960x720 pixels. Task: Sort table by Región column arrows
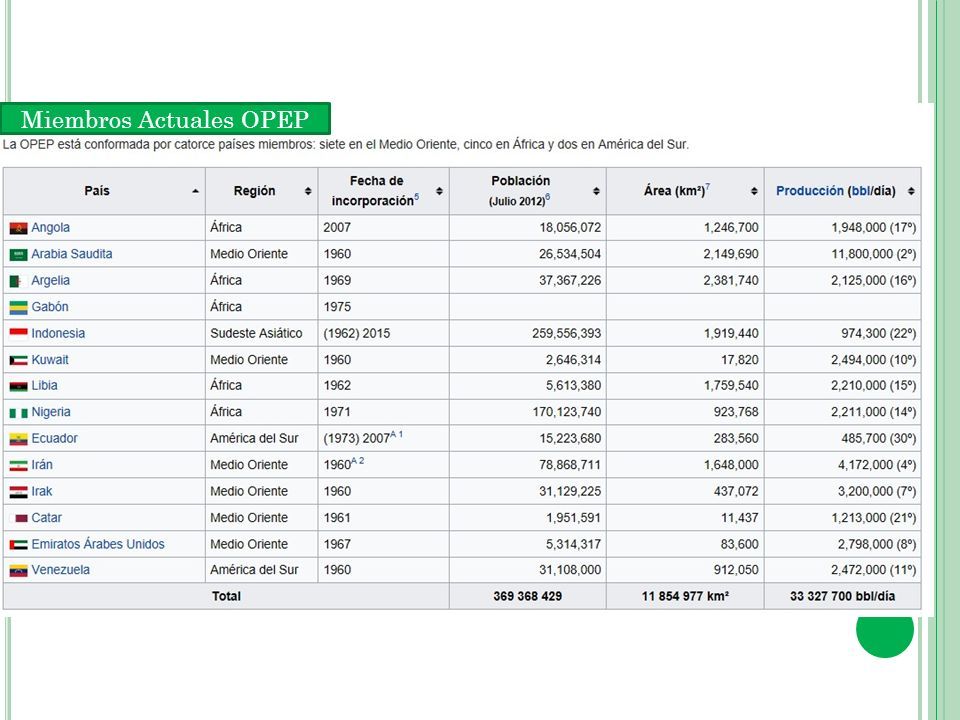point(308,191)
